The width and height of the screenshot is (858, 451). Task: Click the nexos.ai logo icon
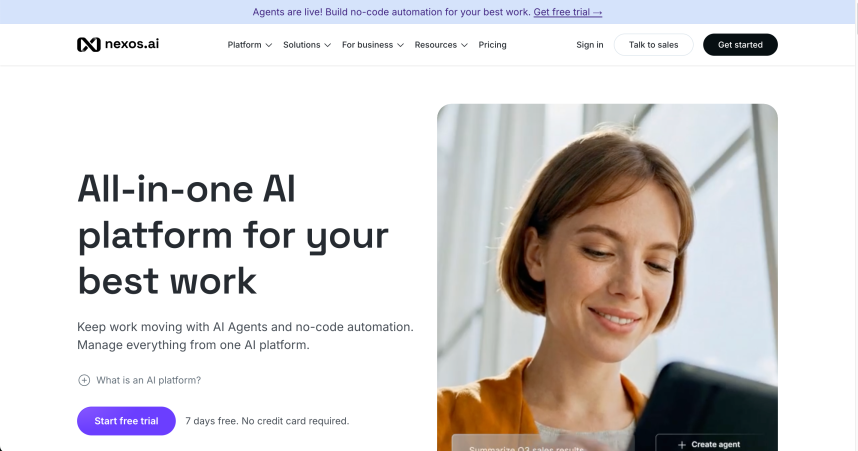coord(89,44)
